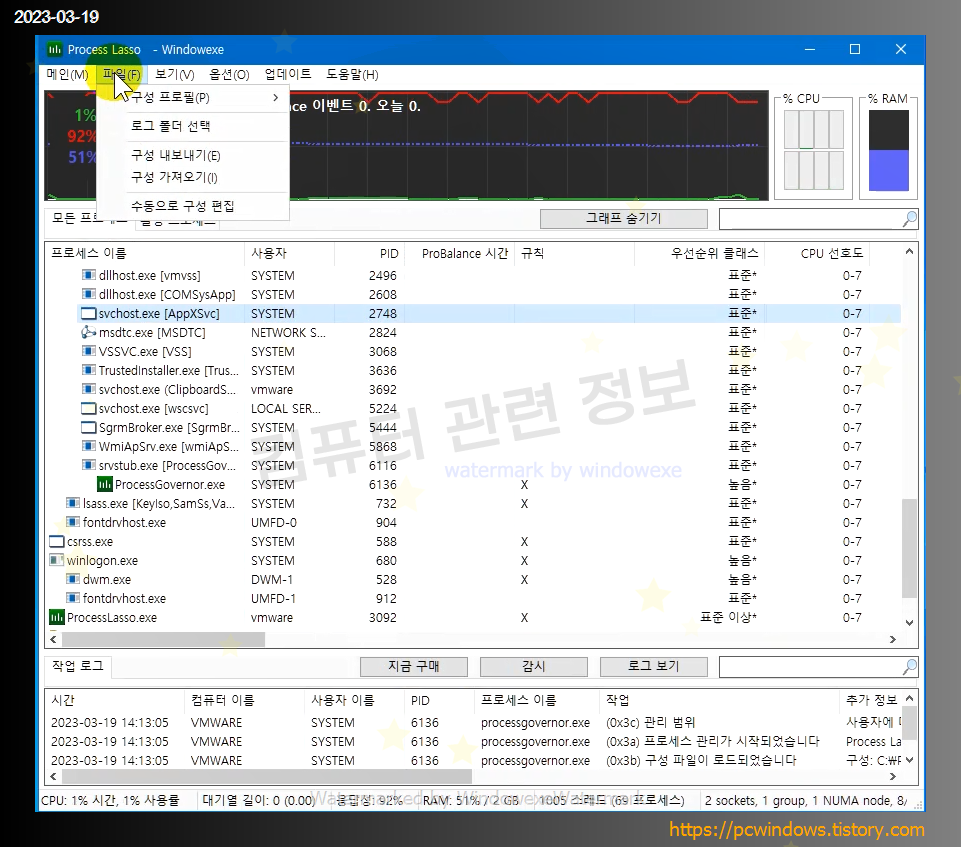Click the icon beside dllhost.exe [vmvss]
The height and width of the screenshot is (847, 961).
(x=89, y=275)
